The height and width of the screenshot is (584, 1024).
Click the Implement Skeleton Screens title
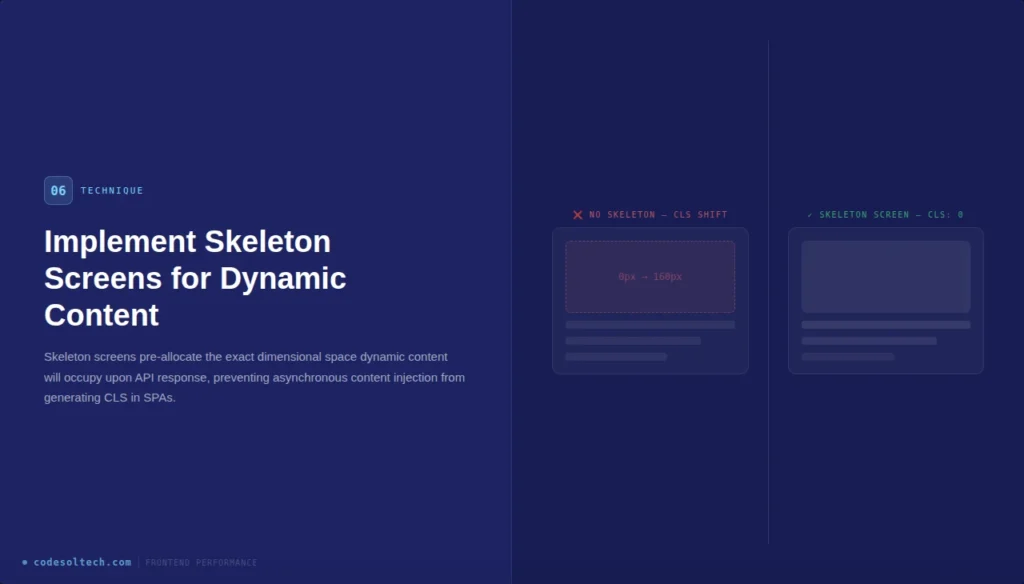click(194, 278)
